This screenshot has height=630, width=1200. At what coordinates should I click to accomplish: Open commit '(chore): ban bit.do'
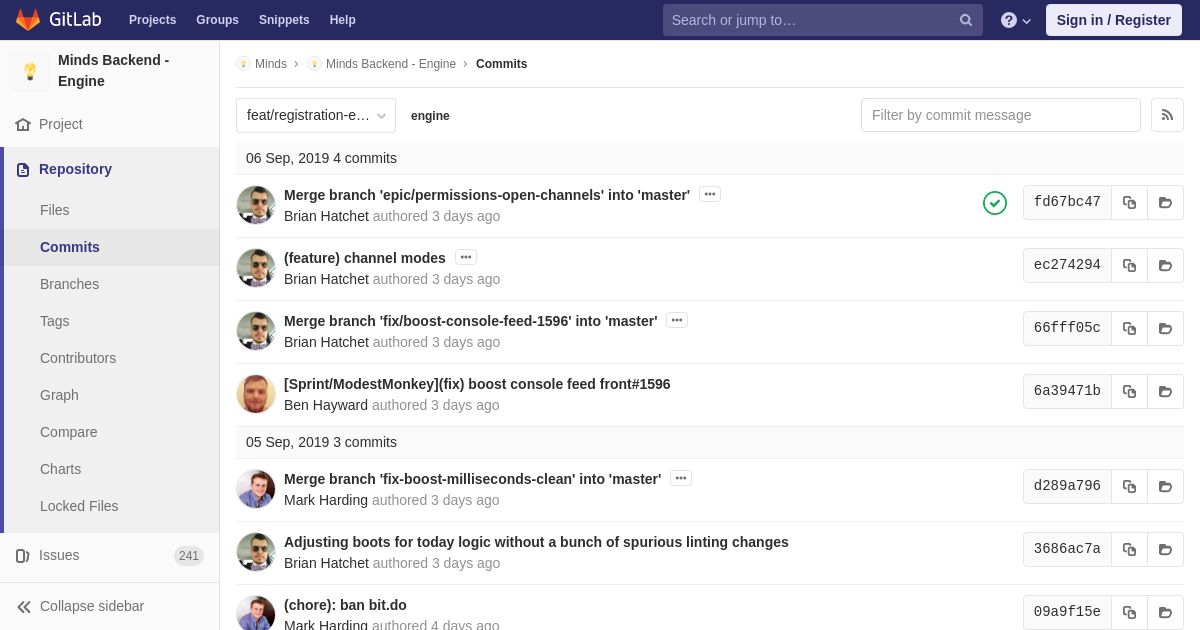click(345, 605)
